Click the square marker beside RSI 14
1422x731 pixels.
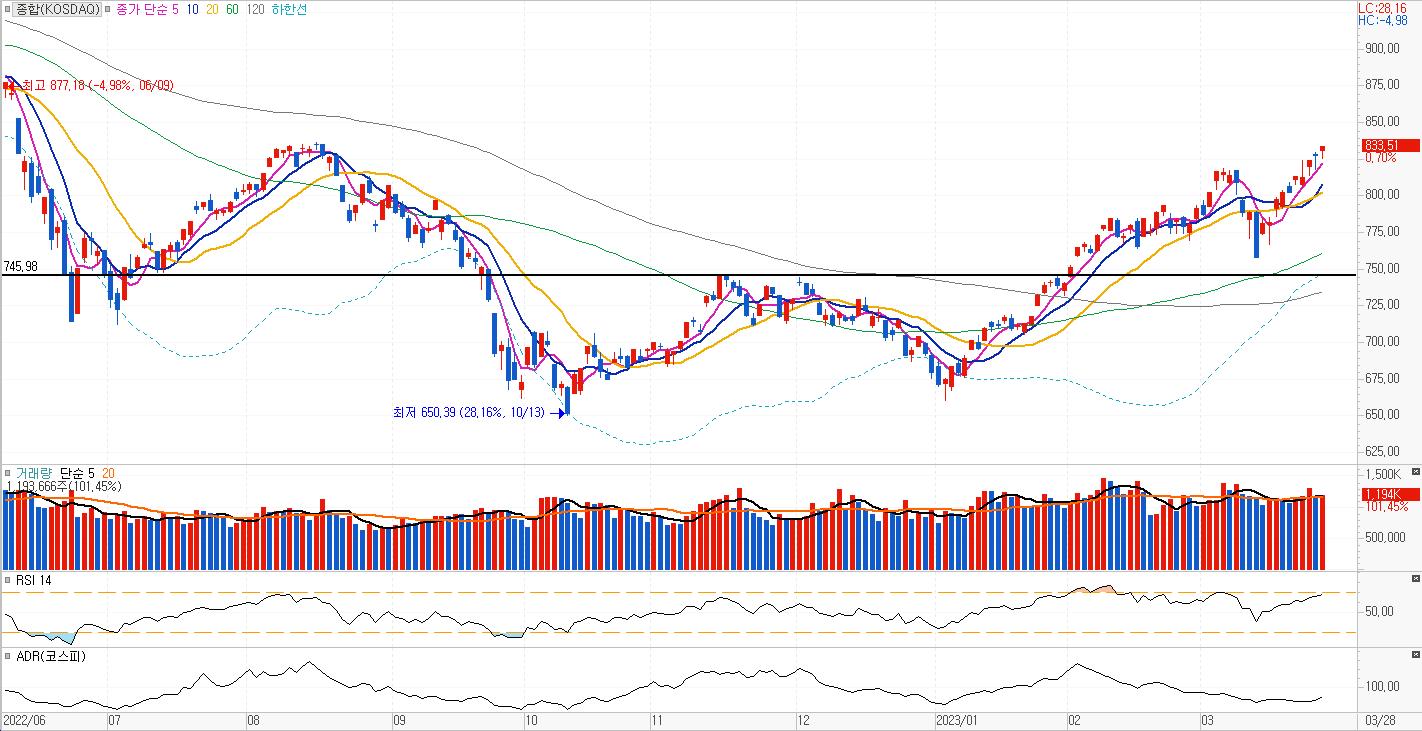click(x=8, y=581)
